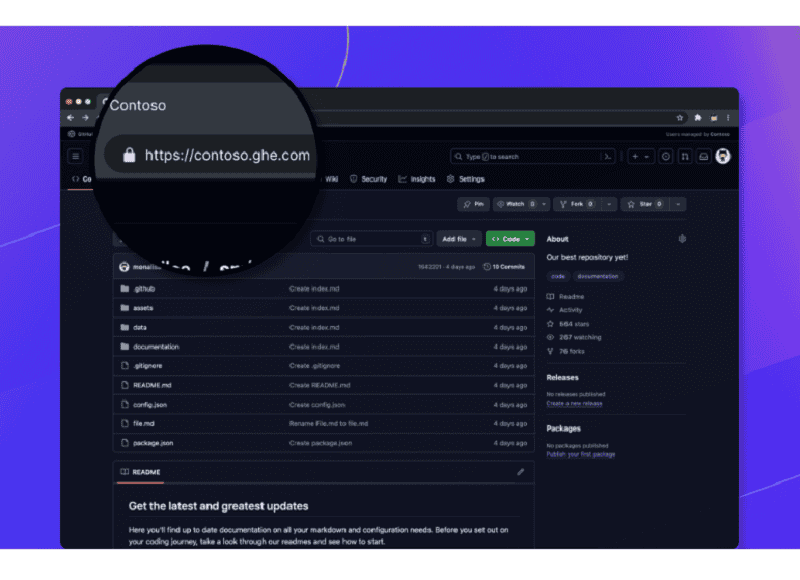Open the package.json file
The image size is (800, 580).
point(153,443)
